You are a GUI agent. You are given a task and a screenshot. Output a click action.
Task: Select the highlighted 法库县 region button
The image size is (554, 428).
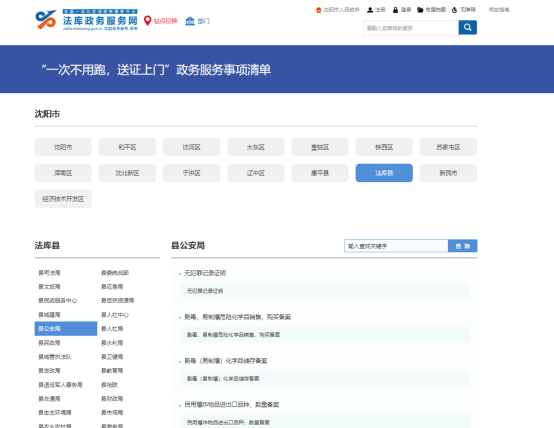[x=384, y=173]
